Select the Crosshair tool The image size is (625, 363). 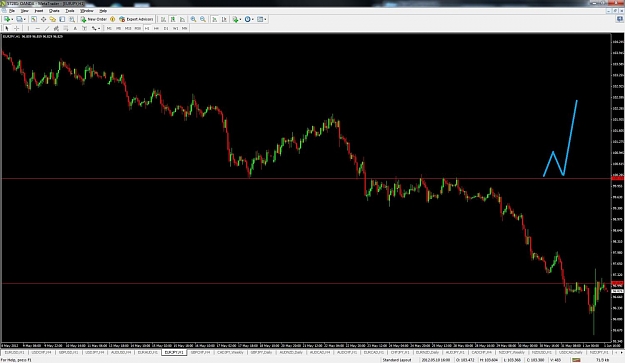[17, 28]
